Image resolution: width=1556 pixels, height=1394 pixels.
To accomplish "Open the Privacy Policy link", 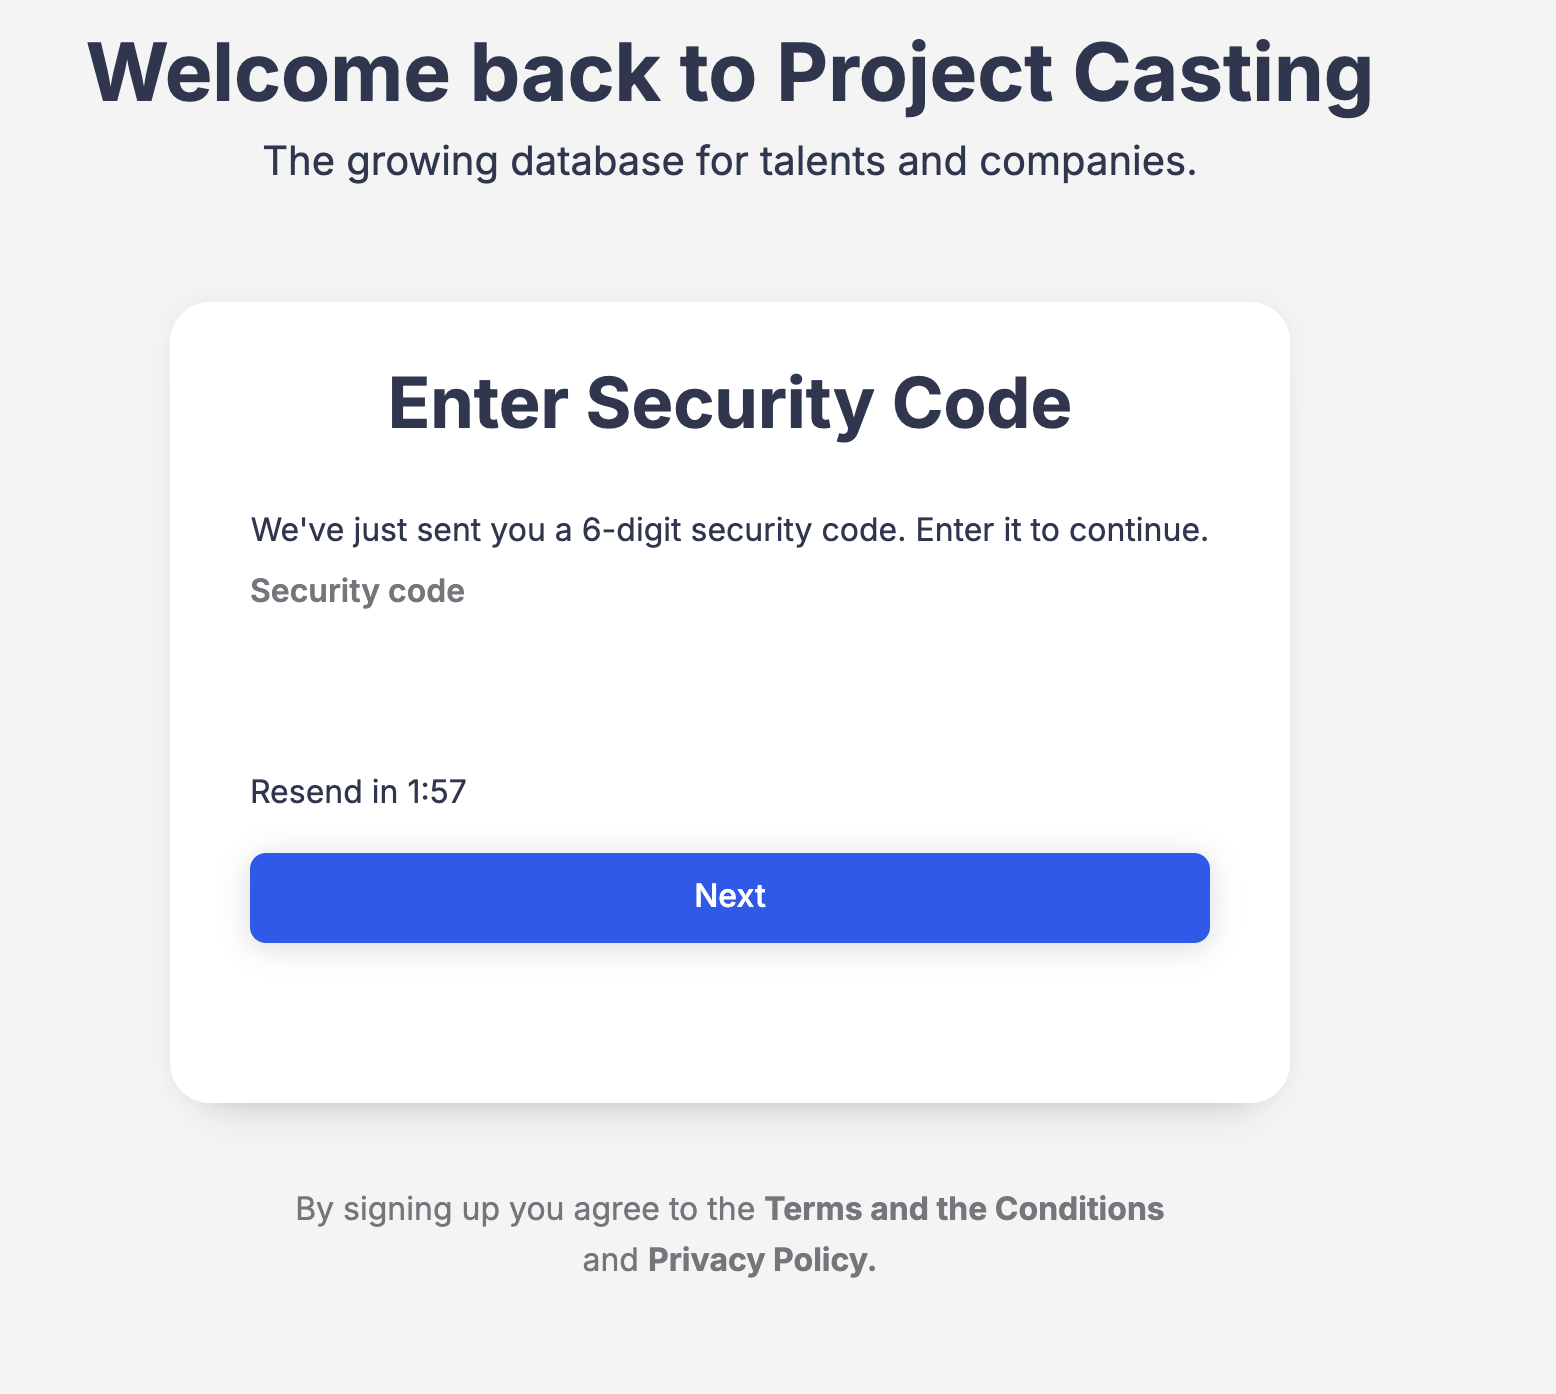I will [761, 1260].
